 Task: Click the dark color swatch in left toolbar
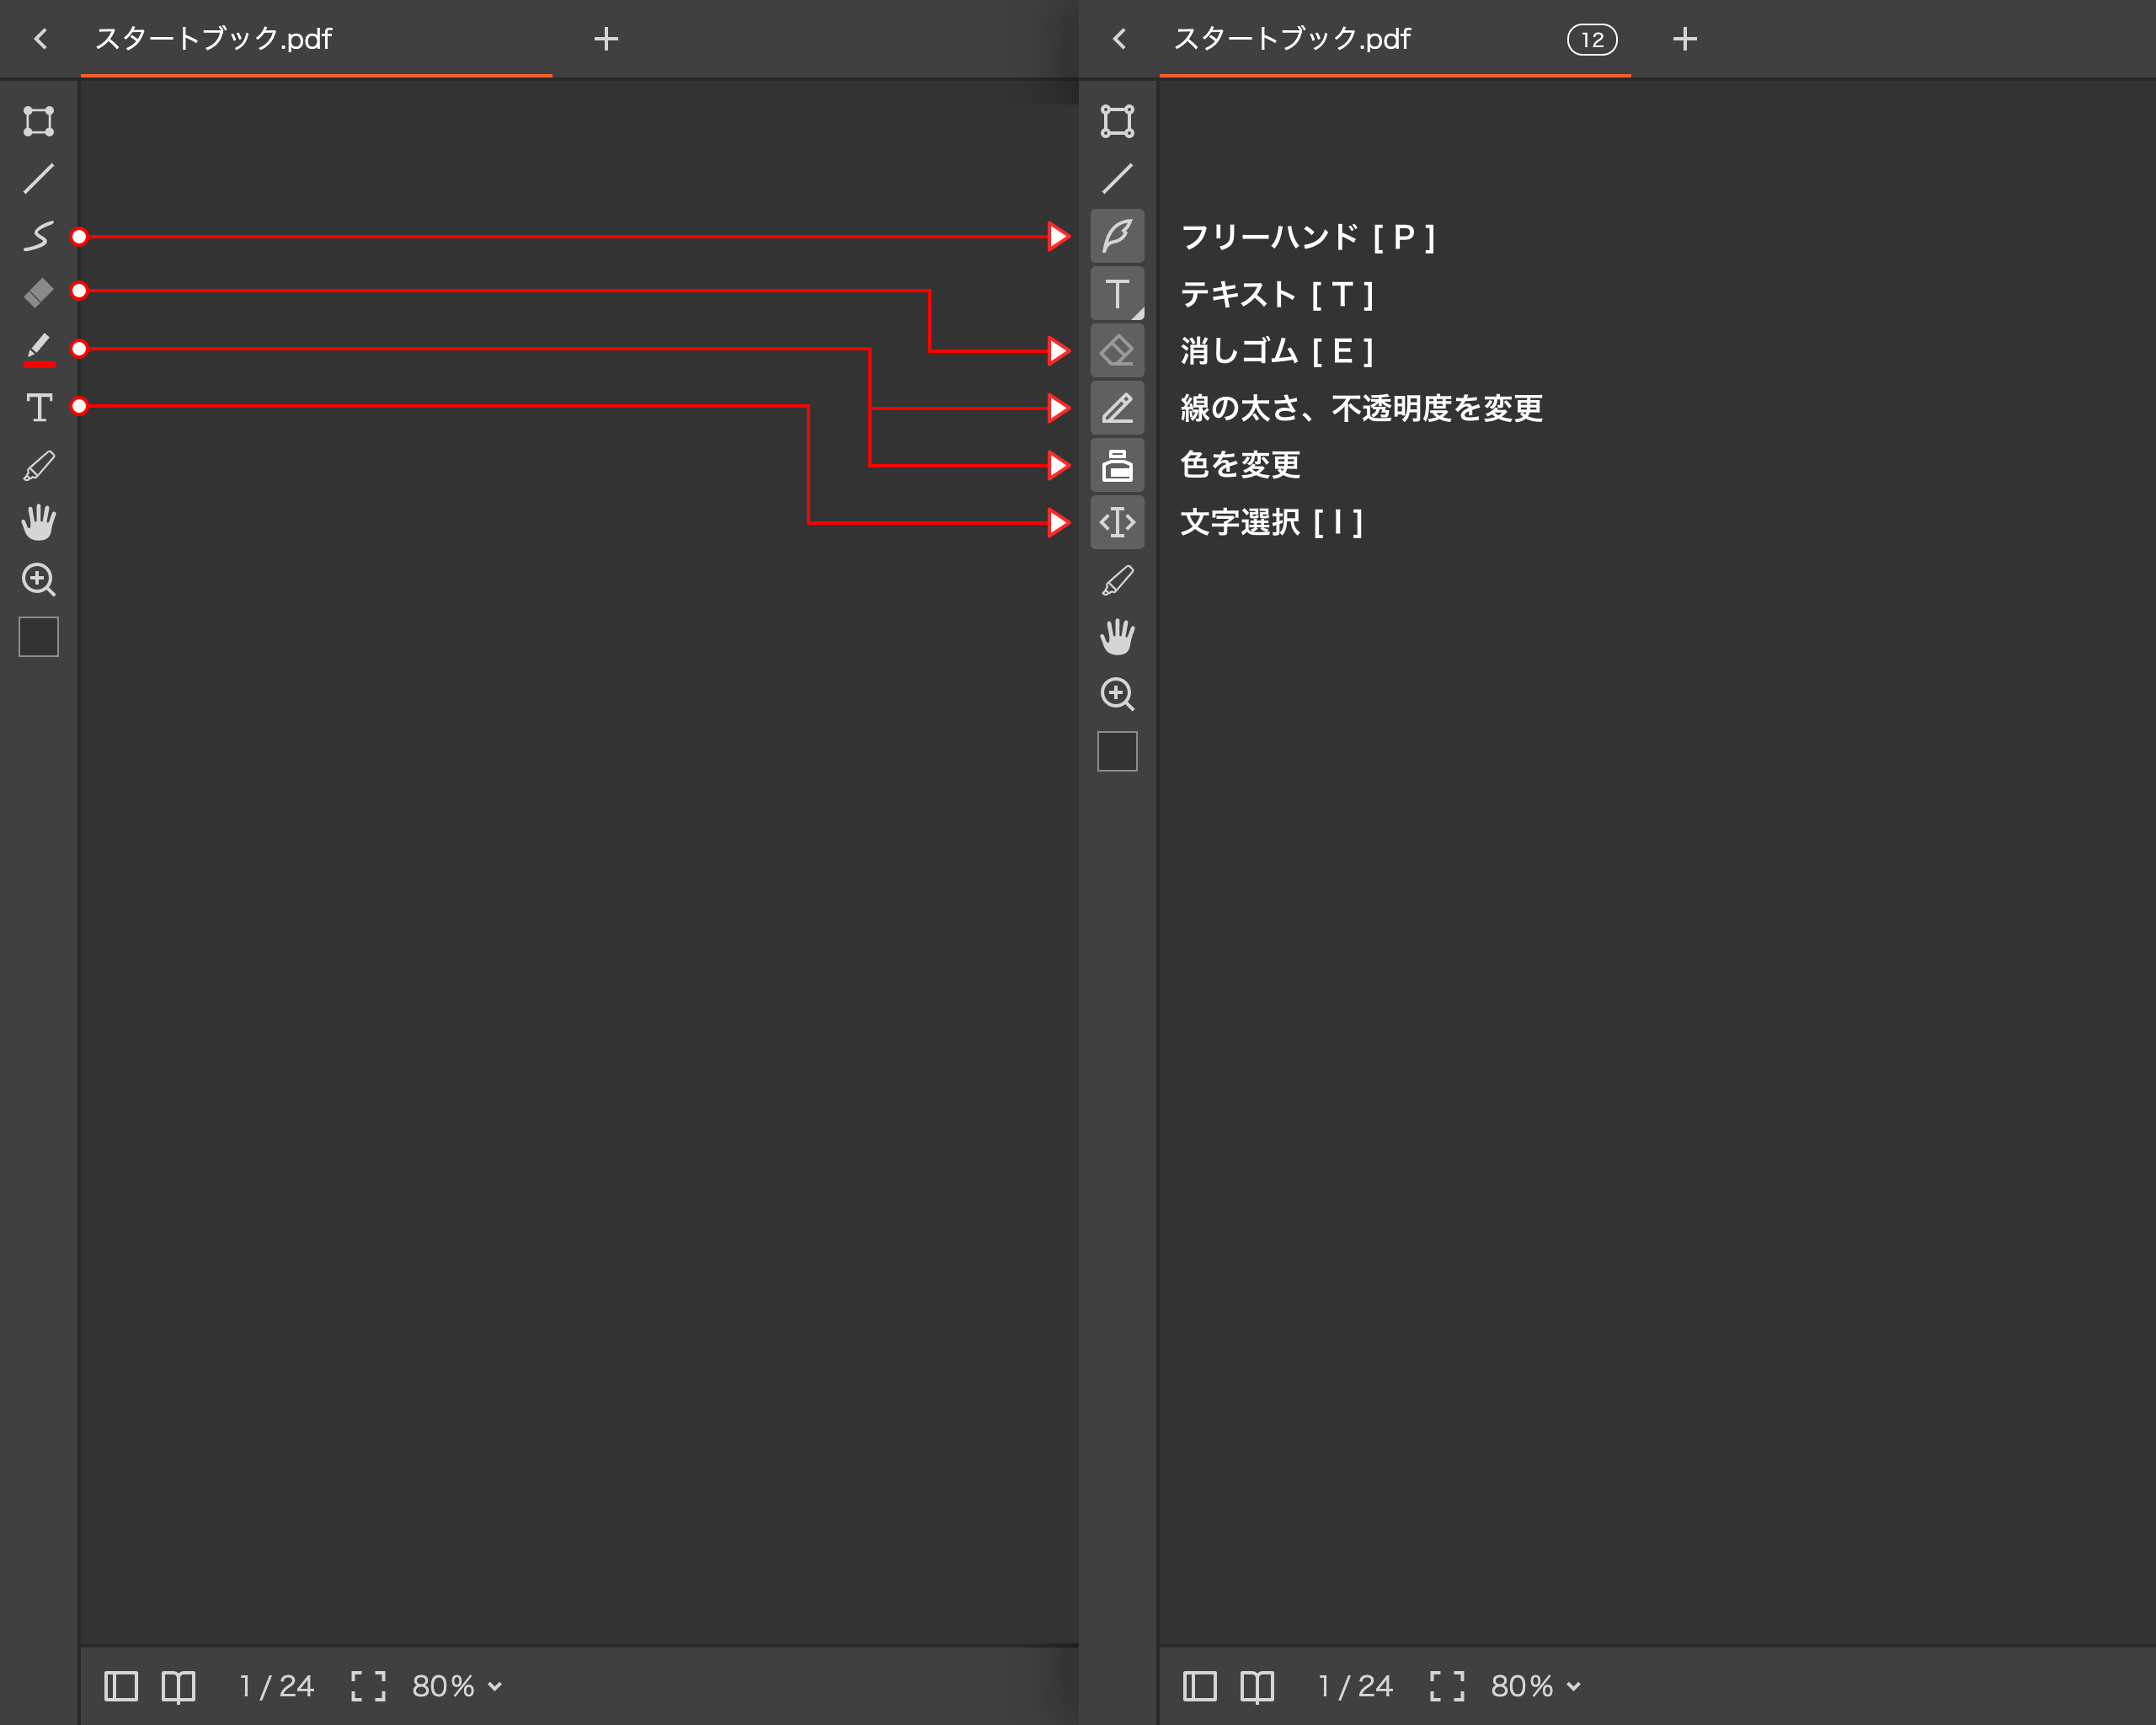39,637
